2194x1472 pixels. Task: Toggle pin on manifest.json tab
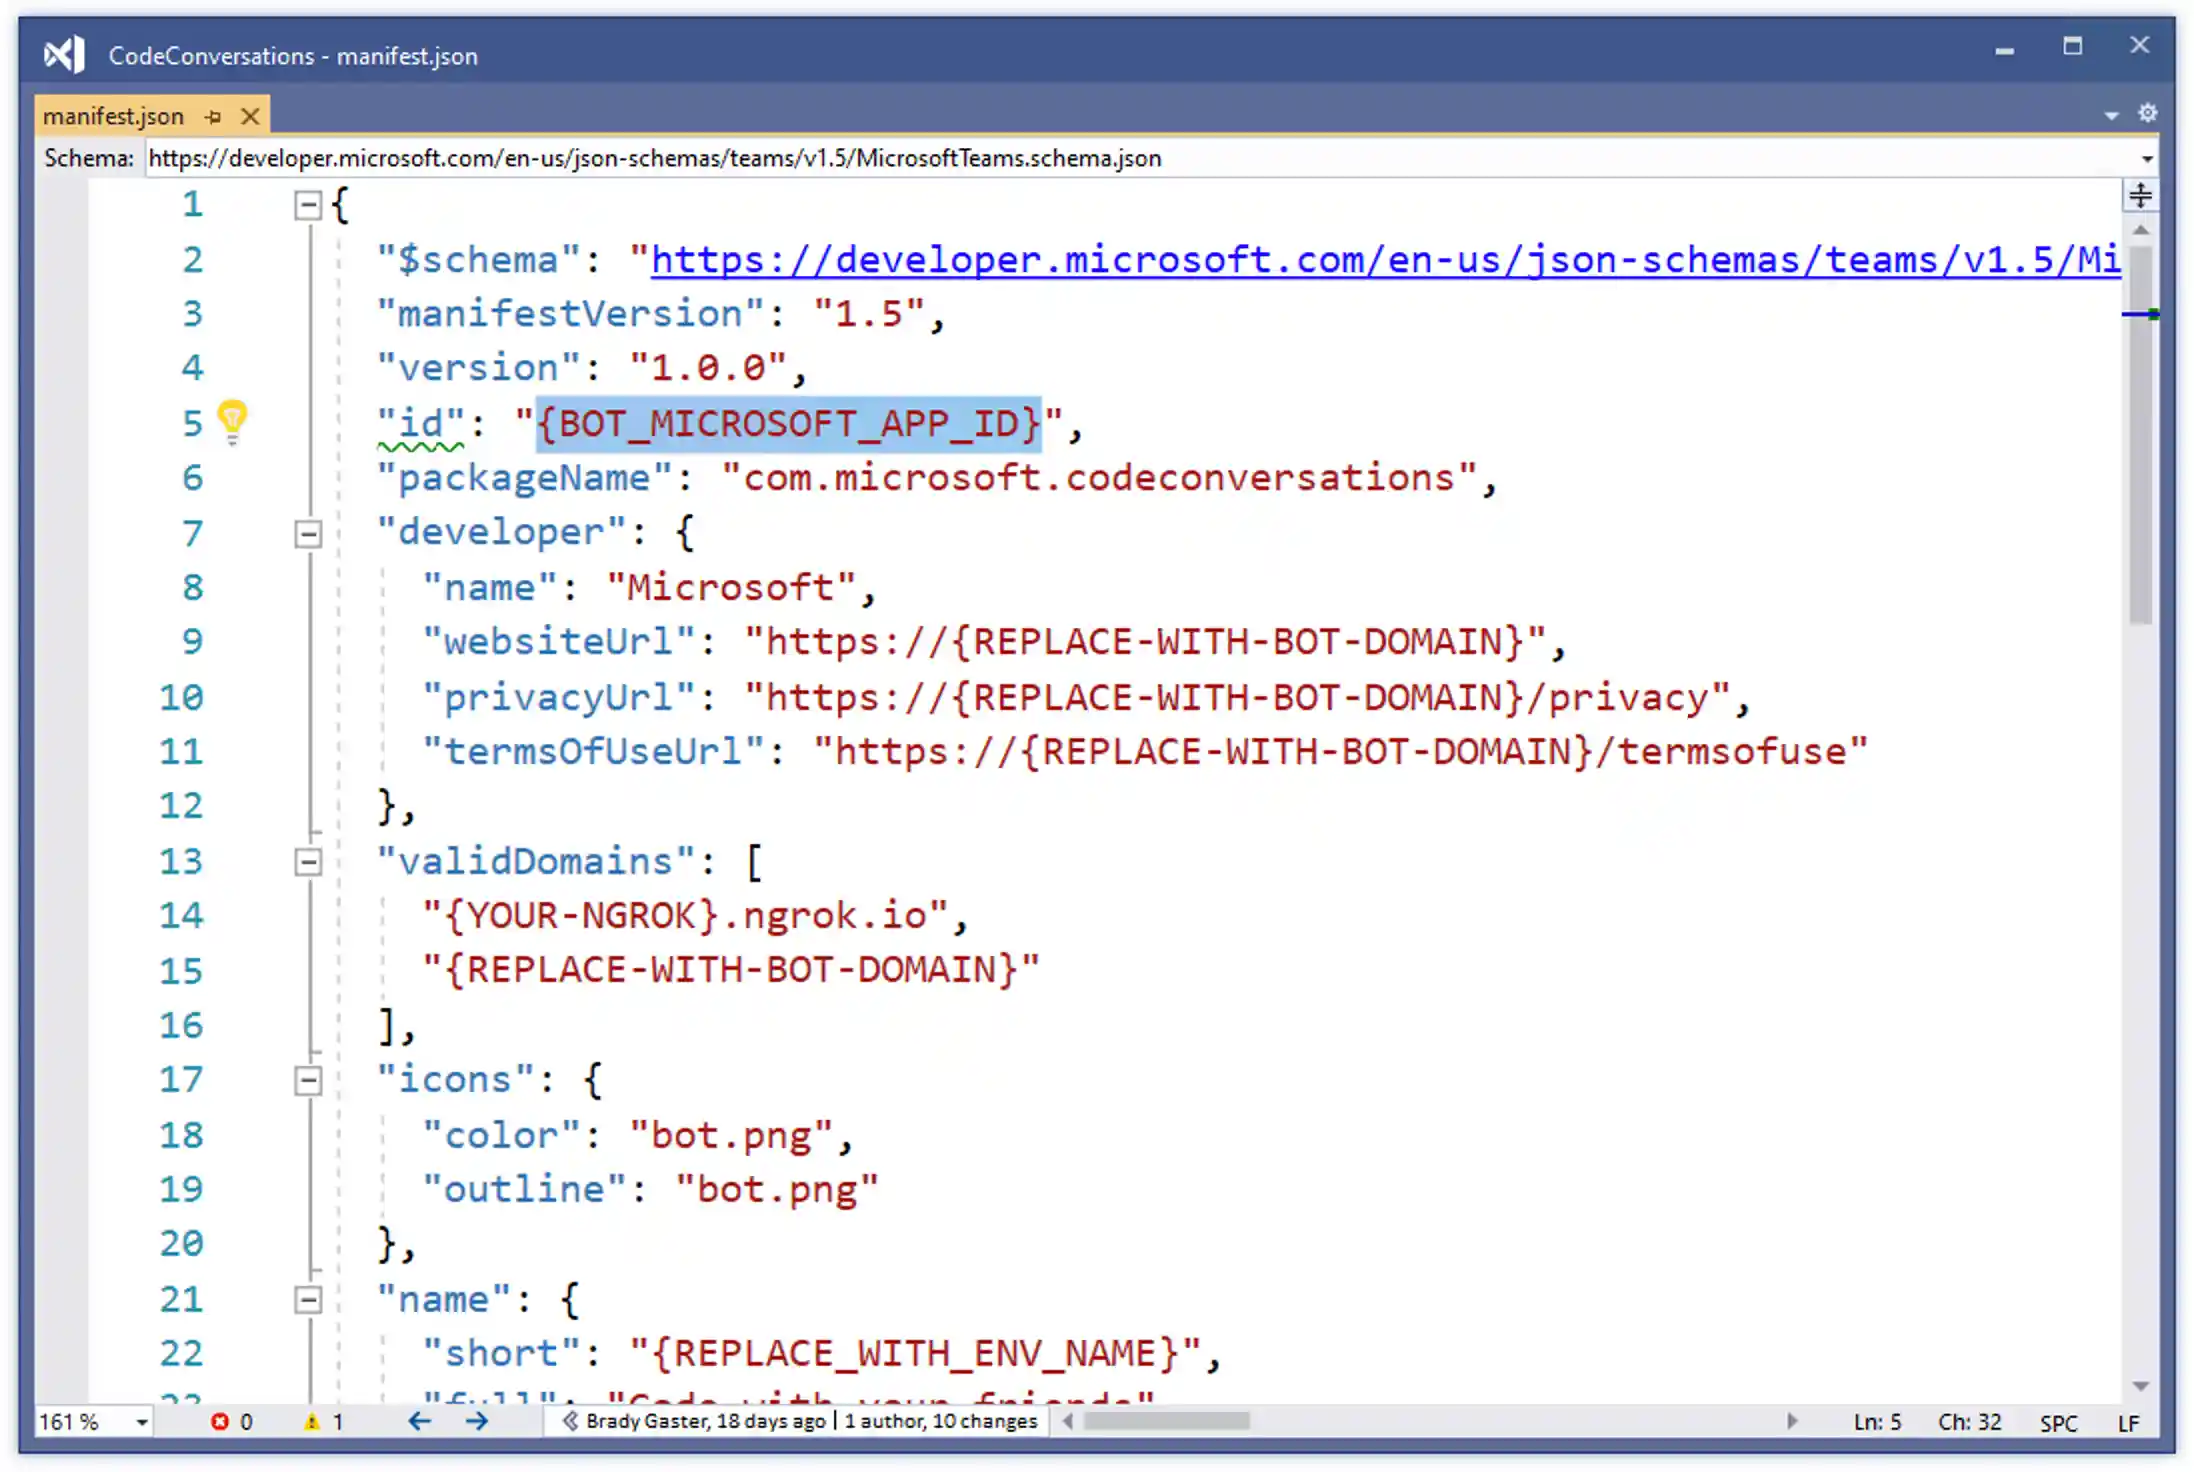pos(213,117)
